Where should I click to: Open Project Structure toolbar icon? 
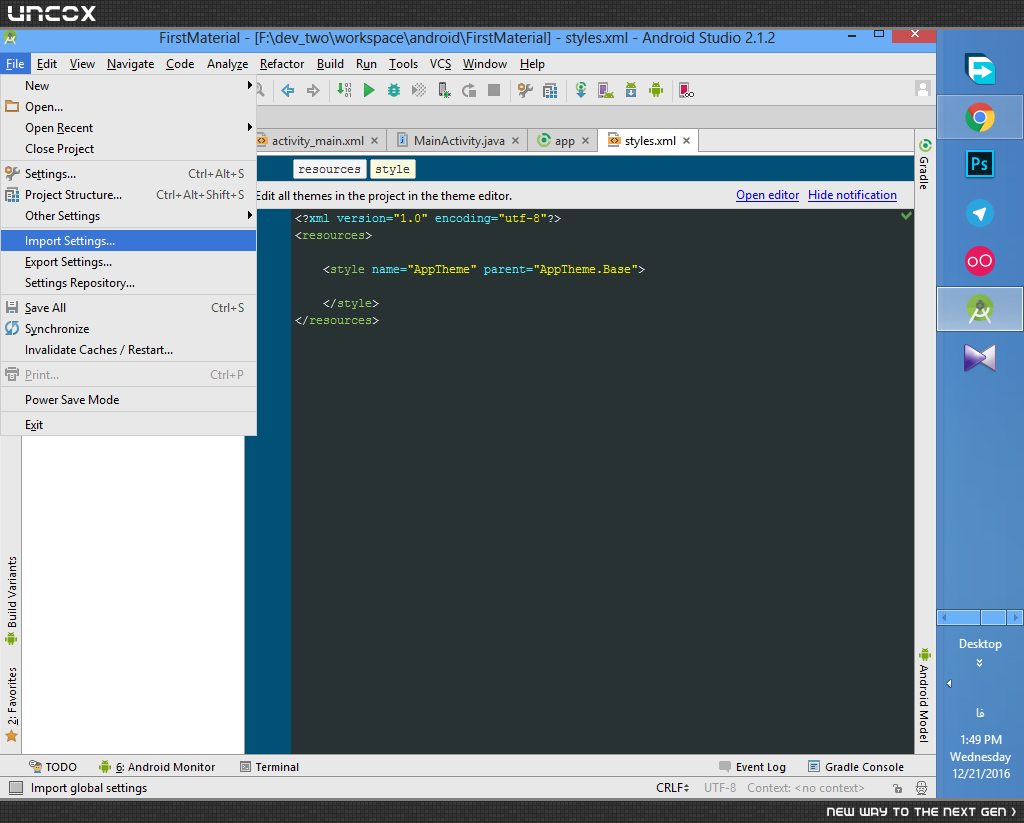551,90
